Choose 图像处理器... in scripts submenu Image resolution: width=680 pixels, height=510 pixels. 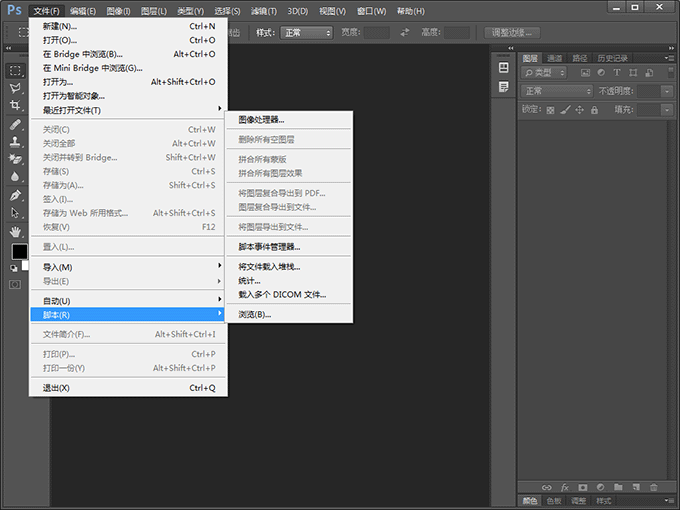pyautogui.click(x=289, y=120)
